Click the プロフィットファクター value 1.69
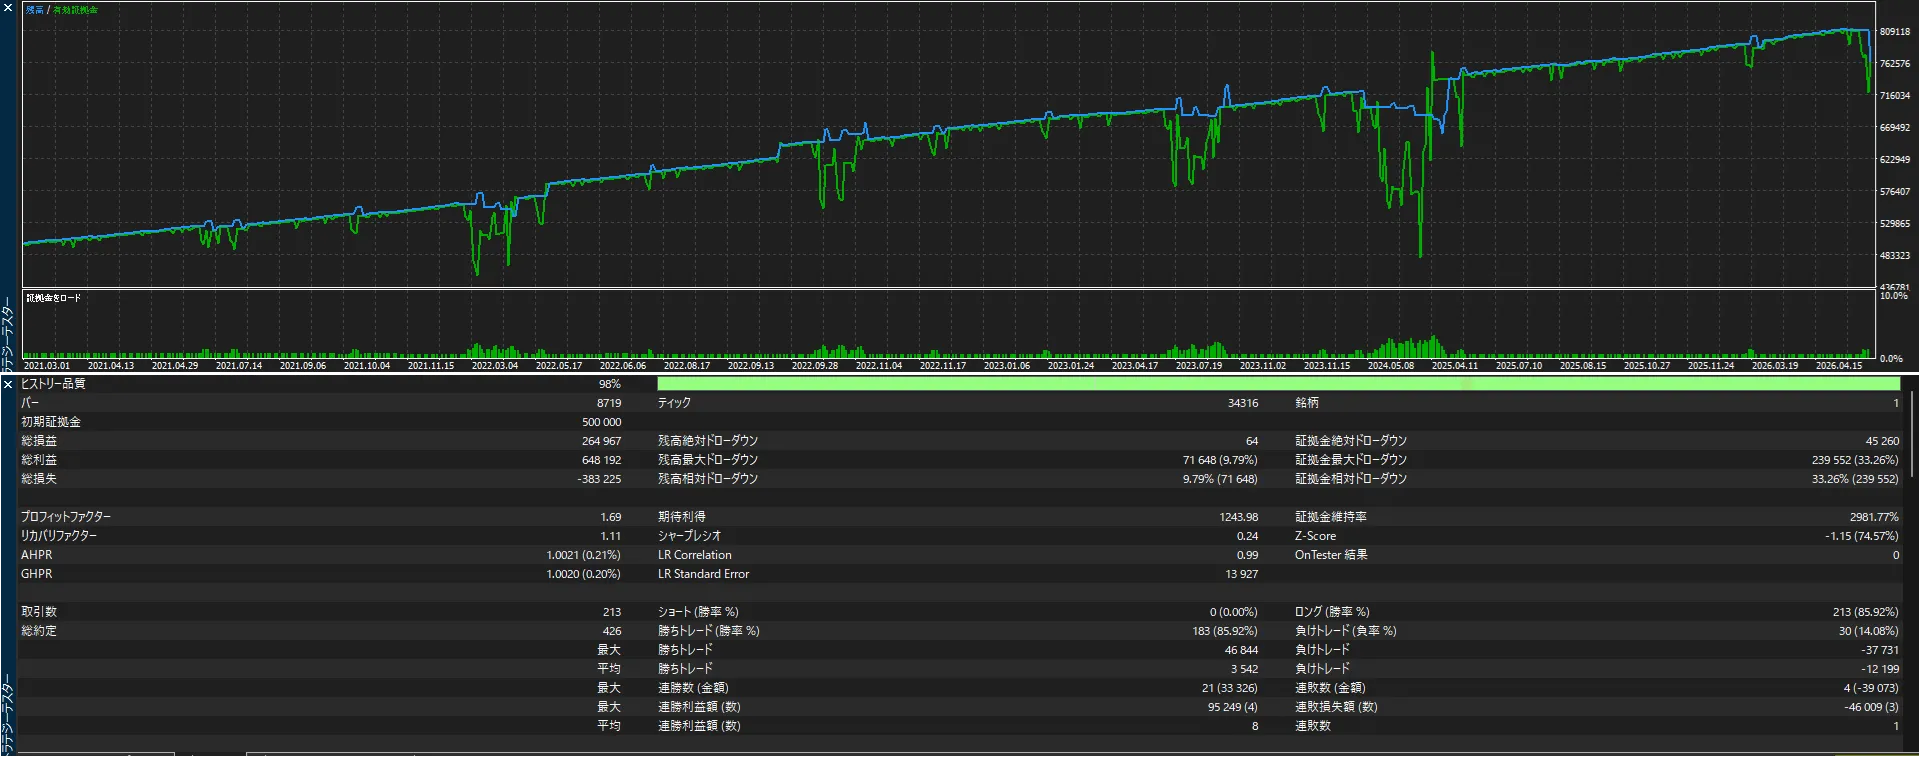 click(611, 517)
